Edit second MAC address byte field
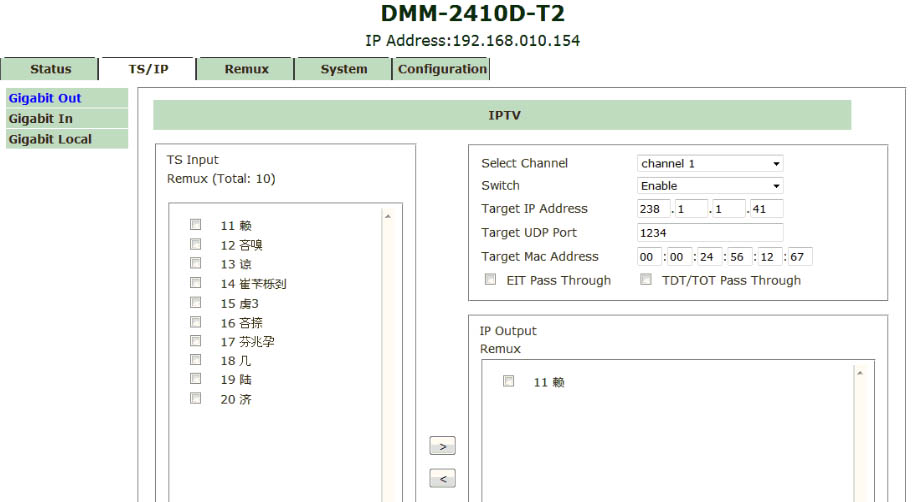 click(680, 257)
